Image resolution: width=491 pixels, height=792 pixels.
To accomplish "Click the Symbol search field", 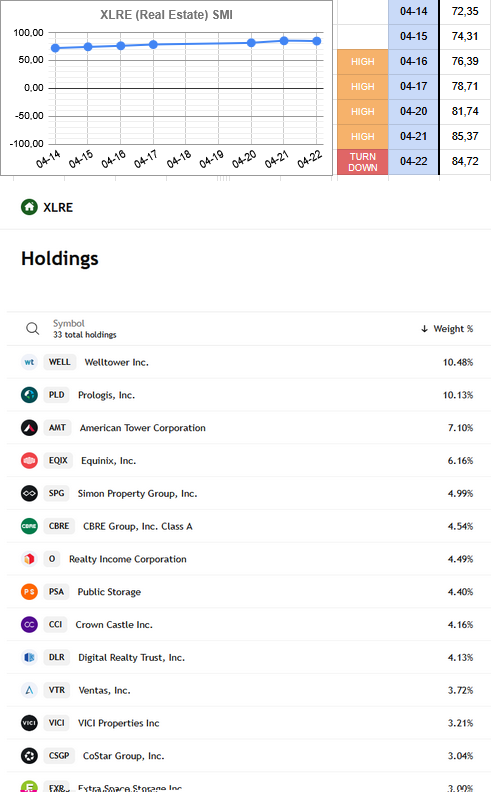I will point(84,329).
